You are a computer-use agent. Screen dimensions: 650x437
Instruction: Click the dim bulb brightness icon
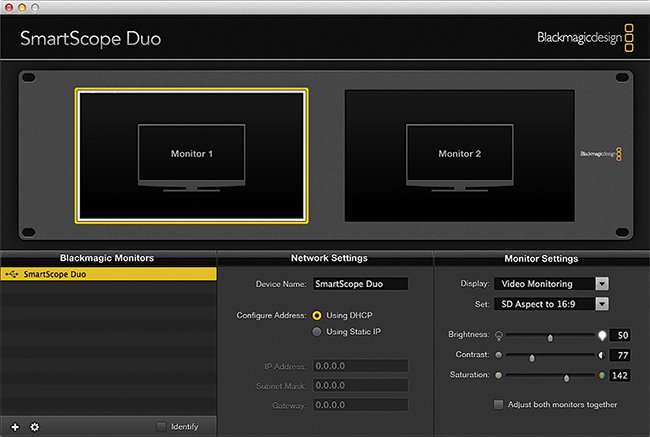coord(499,336)
